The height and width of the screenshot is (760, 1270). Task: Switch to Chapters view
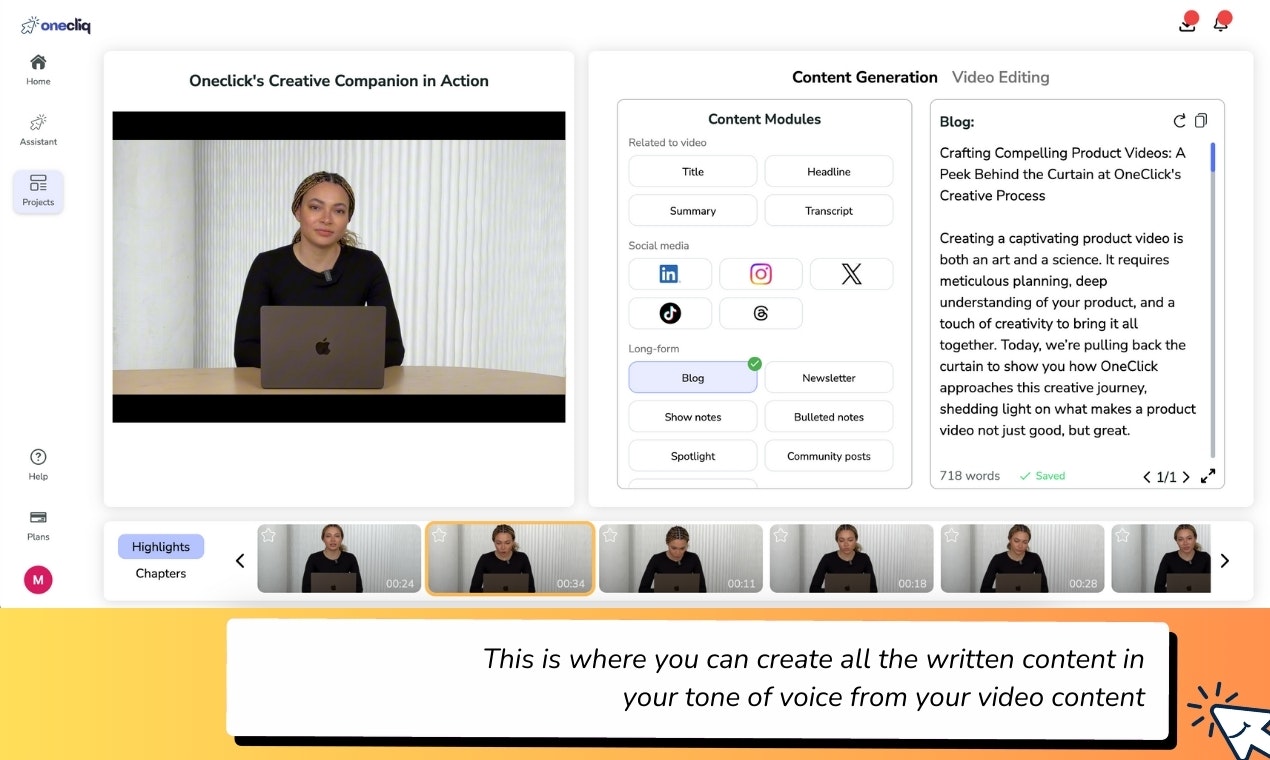click(161, 574)
